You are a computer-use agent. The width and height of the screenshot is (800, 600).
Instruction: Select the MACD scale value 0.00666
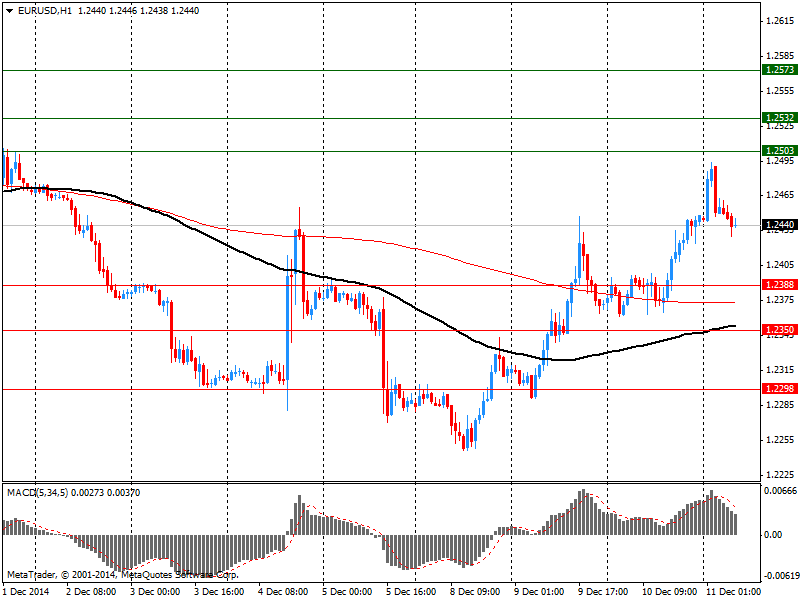(780, 491)
